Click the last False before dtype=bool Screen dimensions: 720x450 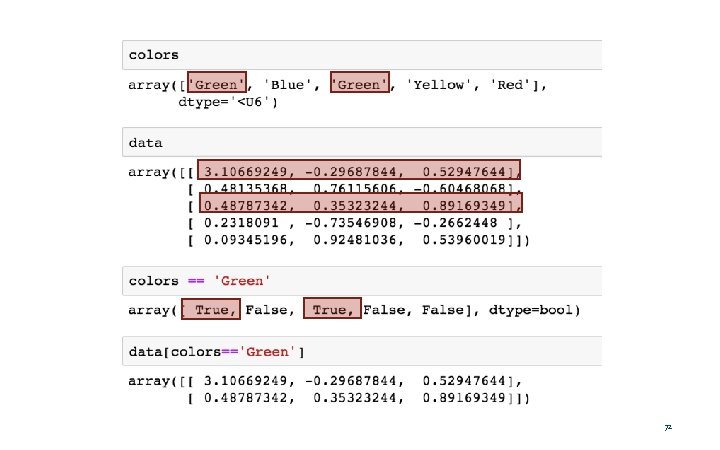tap(443, 310)
